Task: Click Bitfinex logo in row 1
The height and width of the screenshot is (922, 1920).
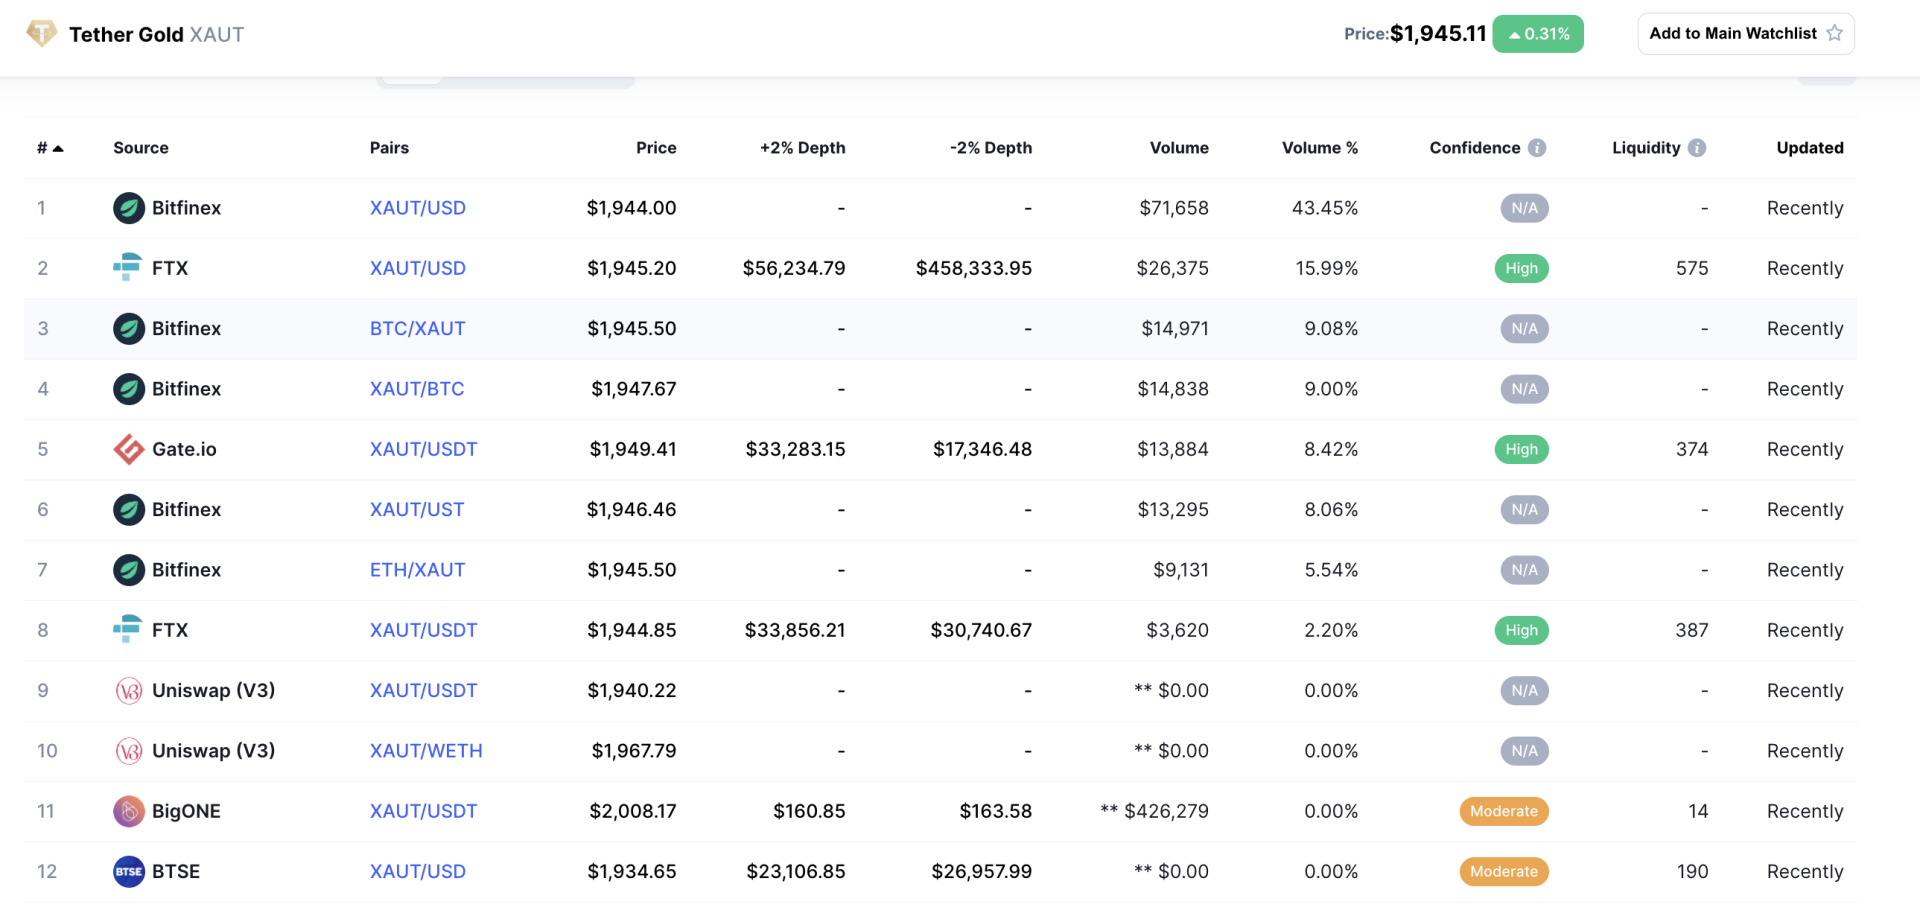Action: (x=128, y=208)
